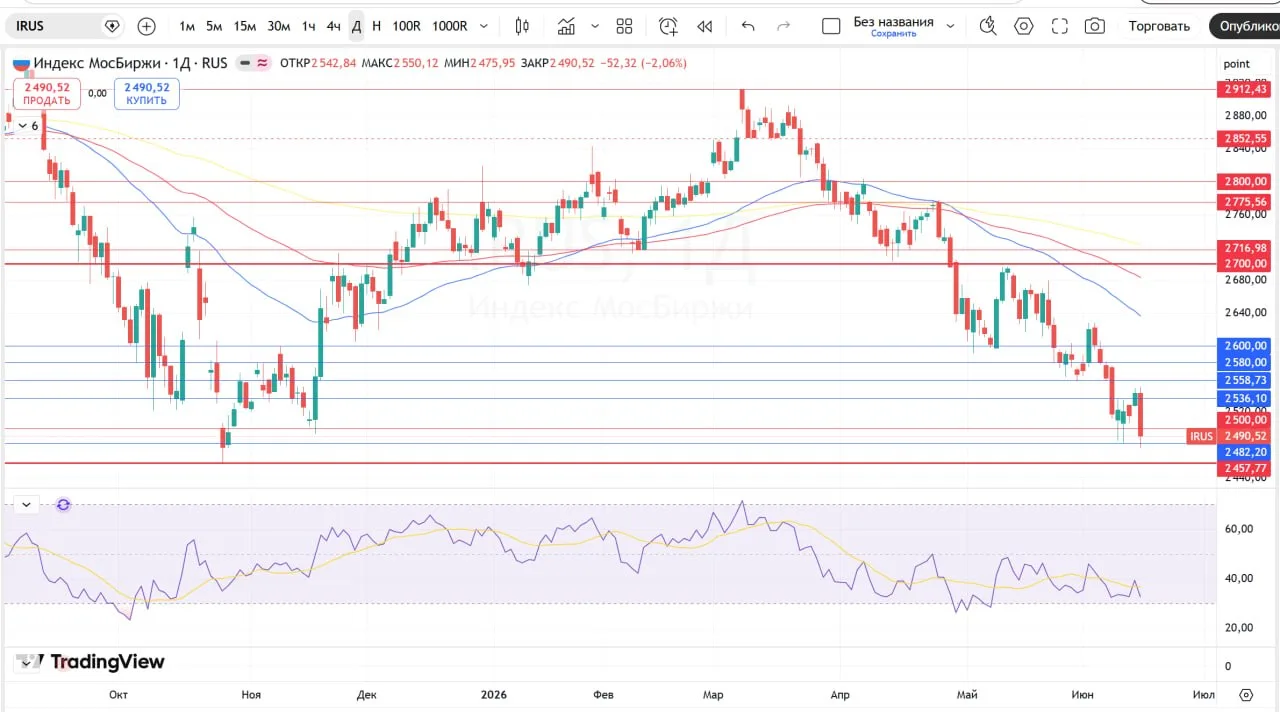Click the red ПРОДАТЬ sell button
Viewport: 1280px width, 712px height.
[x=47, y=94]
